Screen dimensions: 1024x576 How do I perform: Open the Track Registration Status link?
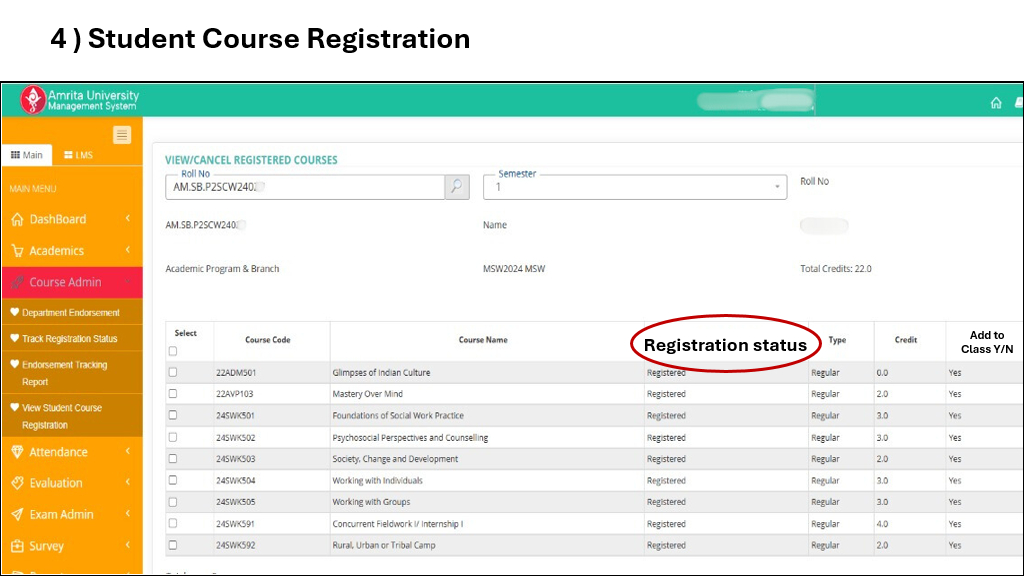click(69, 339)
